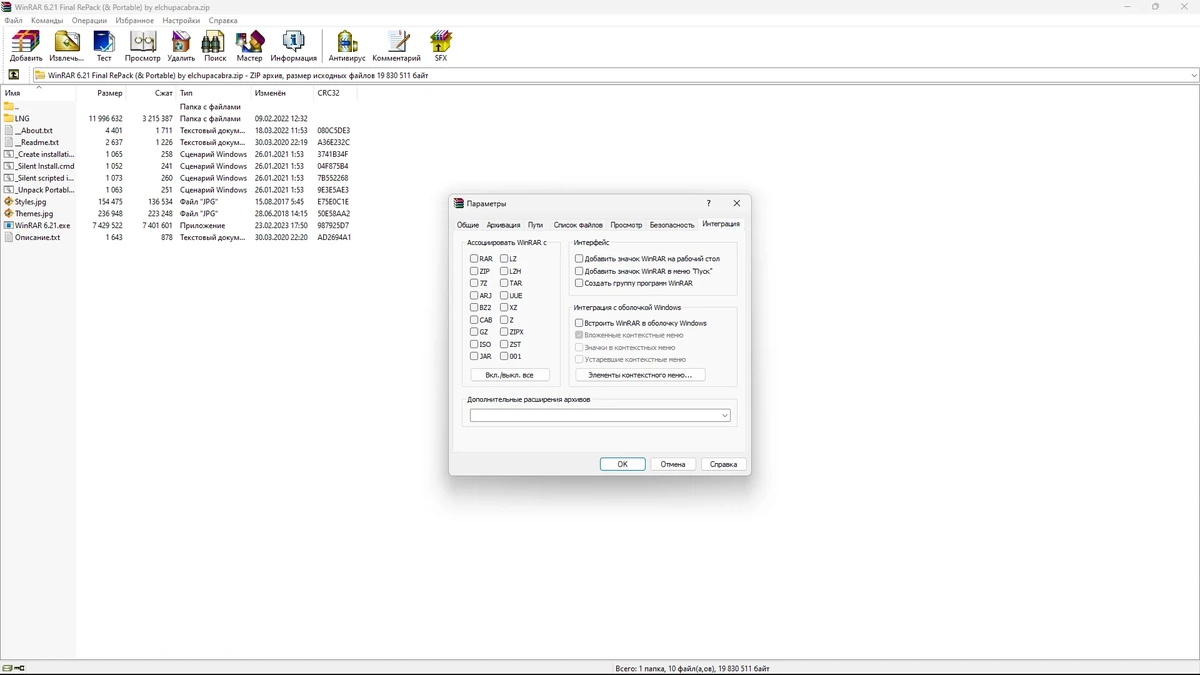The image size is (1200, 675).
Task: Enable the ZIP association checkbox
Action: point(474,271)
